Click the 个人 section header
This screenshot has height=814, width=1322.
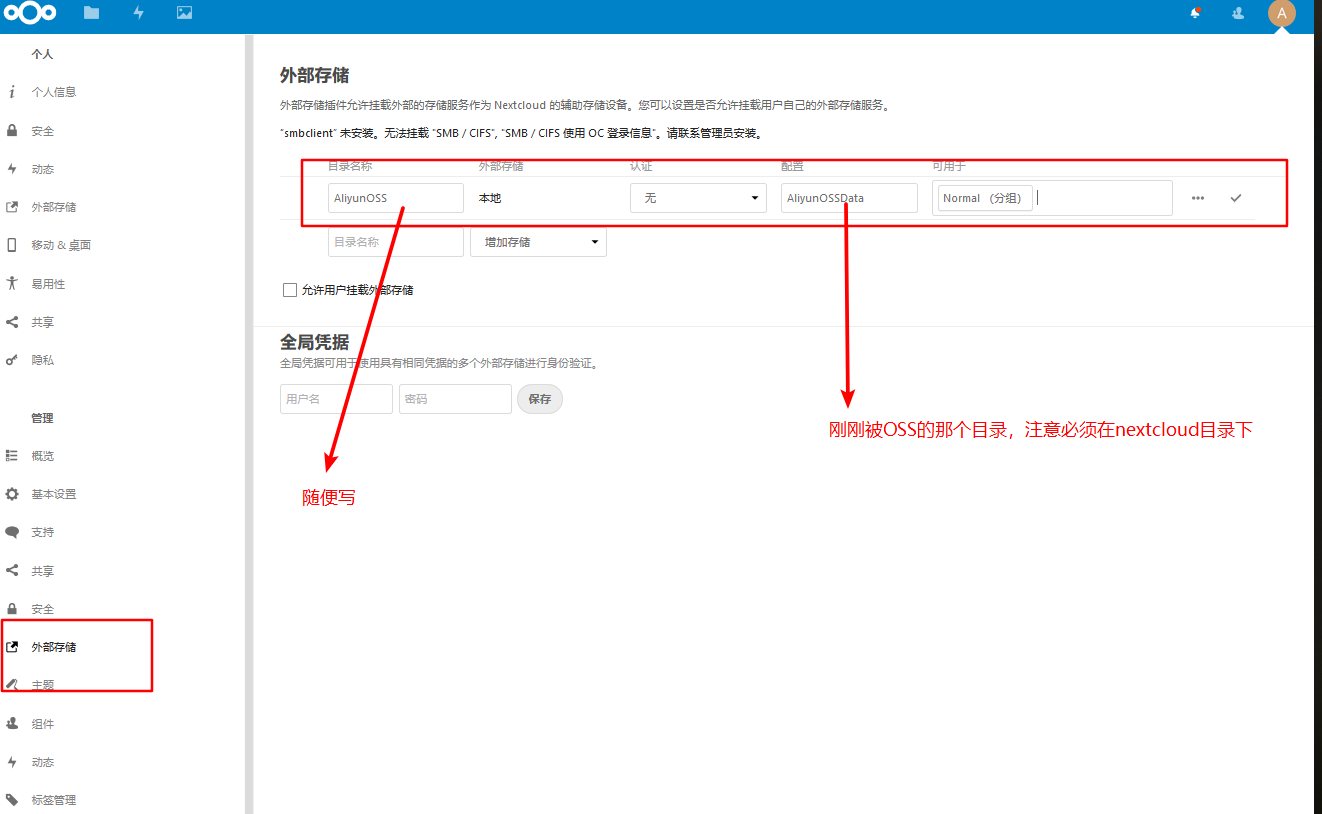(42, 54)
